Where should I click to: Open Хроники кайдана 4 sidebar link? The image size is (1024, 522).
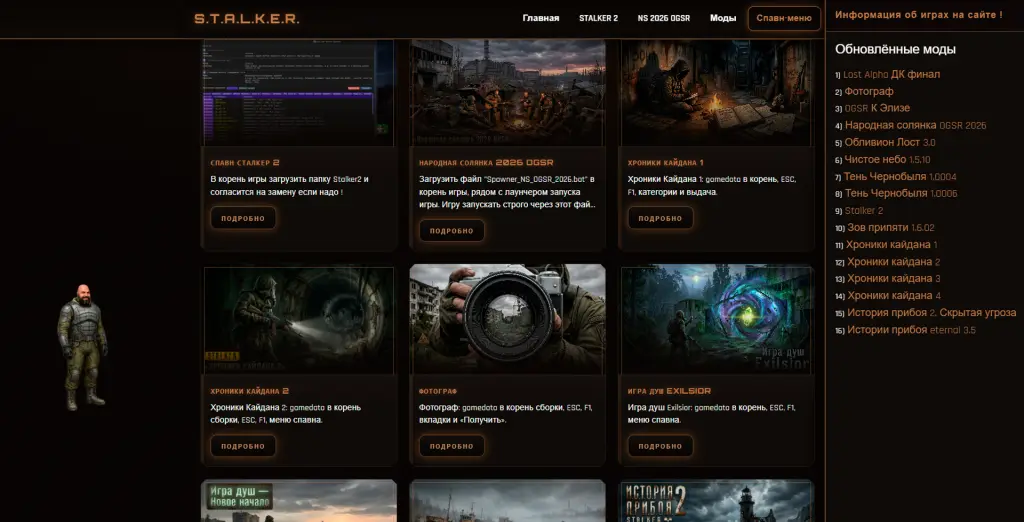pyautogui.click(x=894, y=295)
